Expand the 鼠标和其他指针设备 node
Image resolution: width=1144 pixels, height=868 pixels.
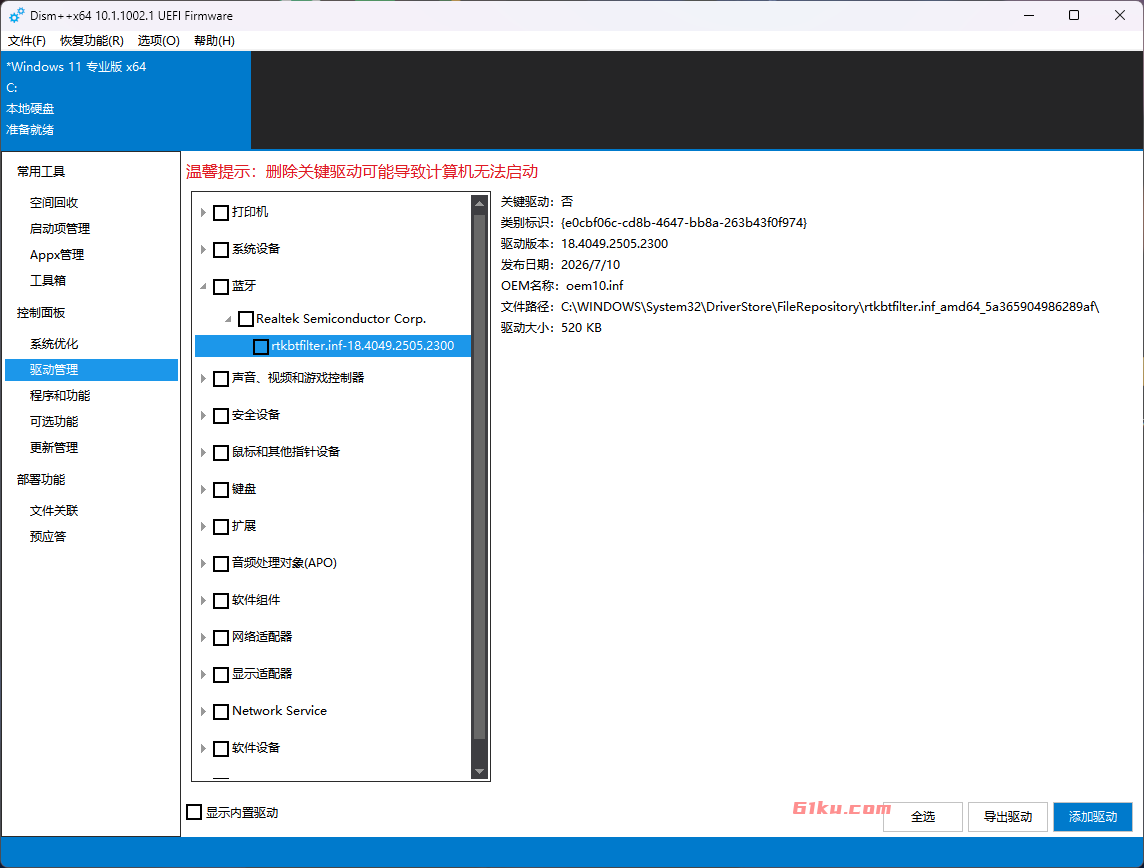204,453
